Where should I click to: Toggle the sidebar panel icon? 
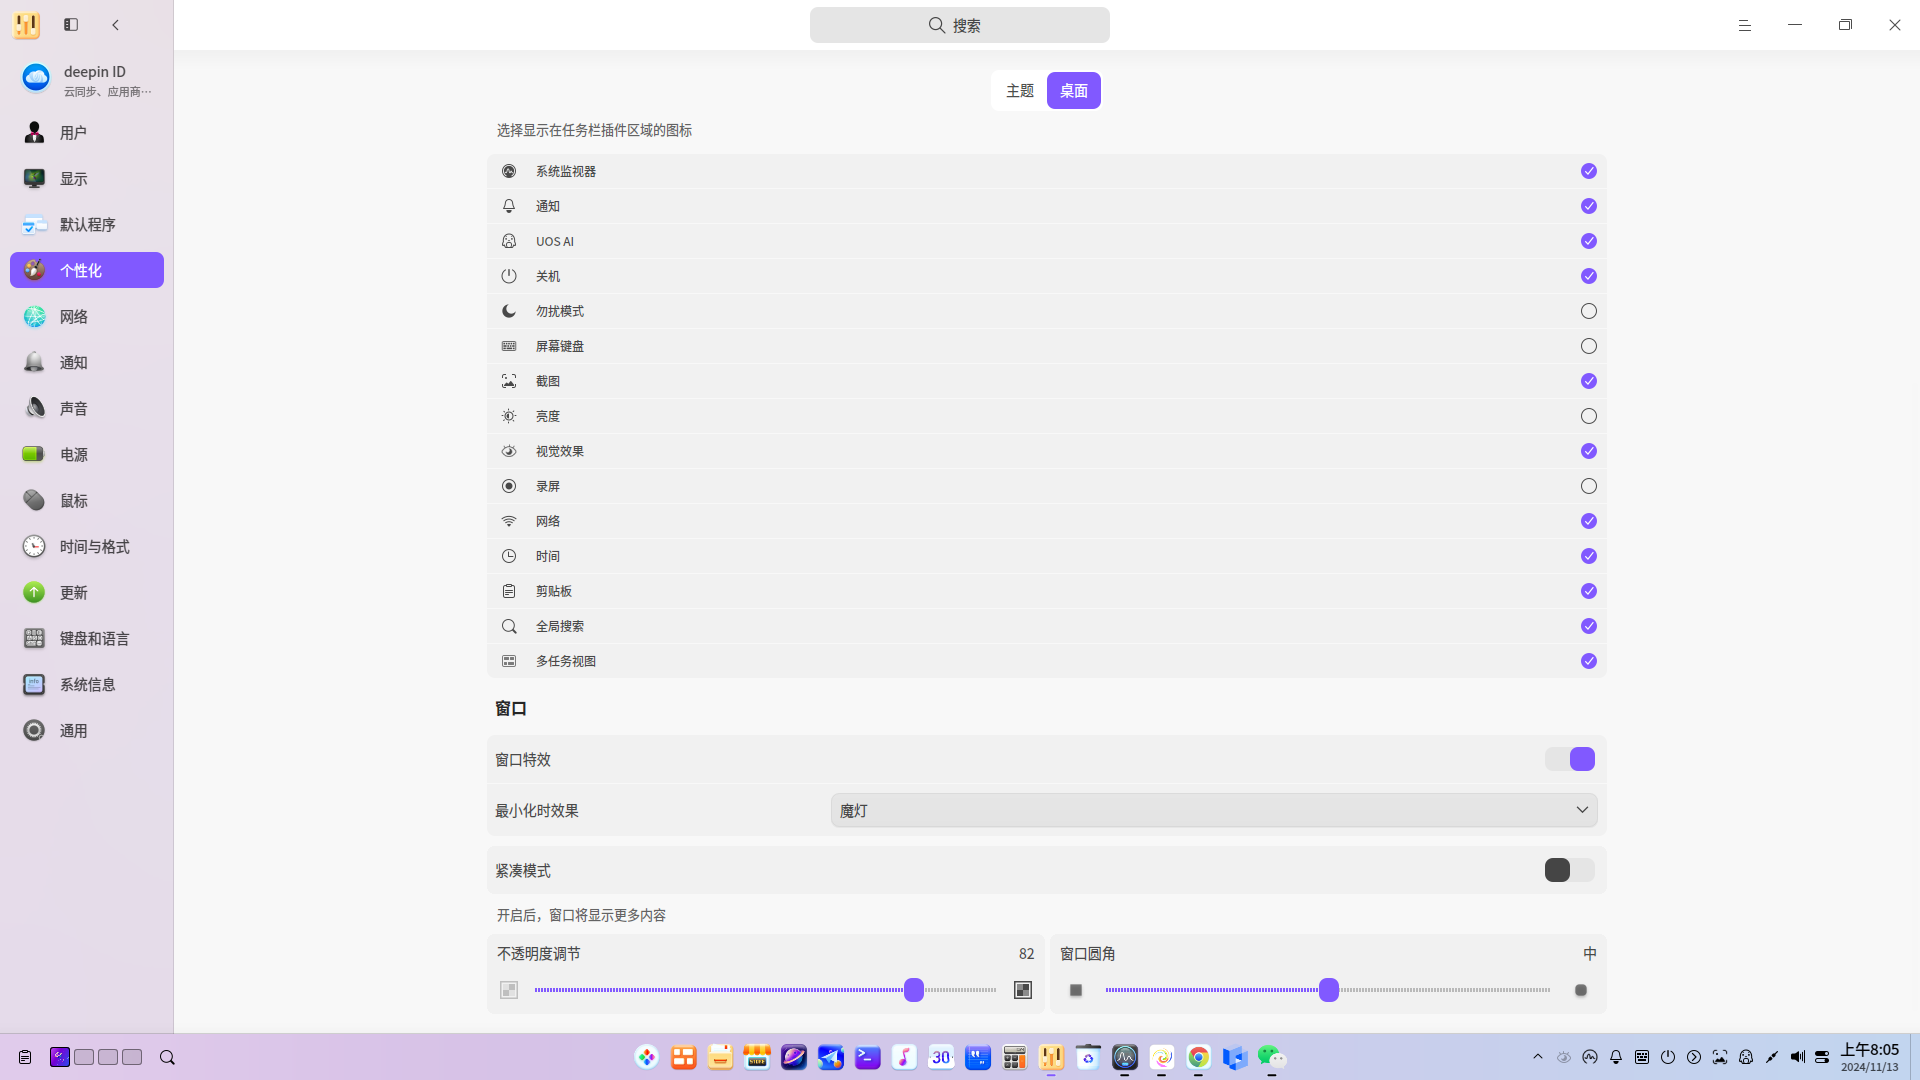(71, 25)
